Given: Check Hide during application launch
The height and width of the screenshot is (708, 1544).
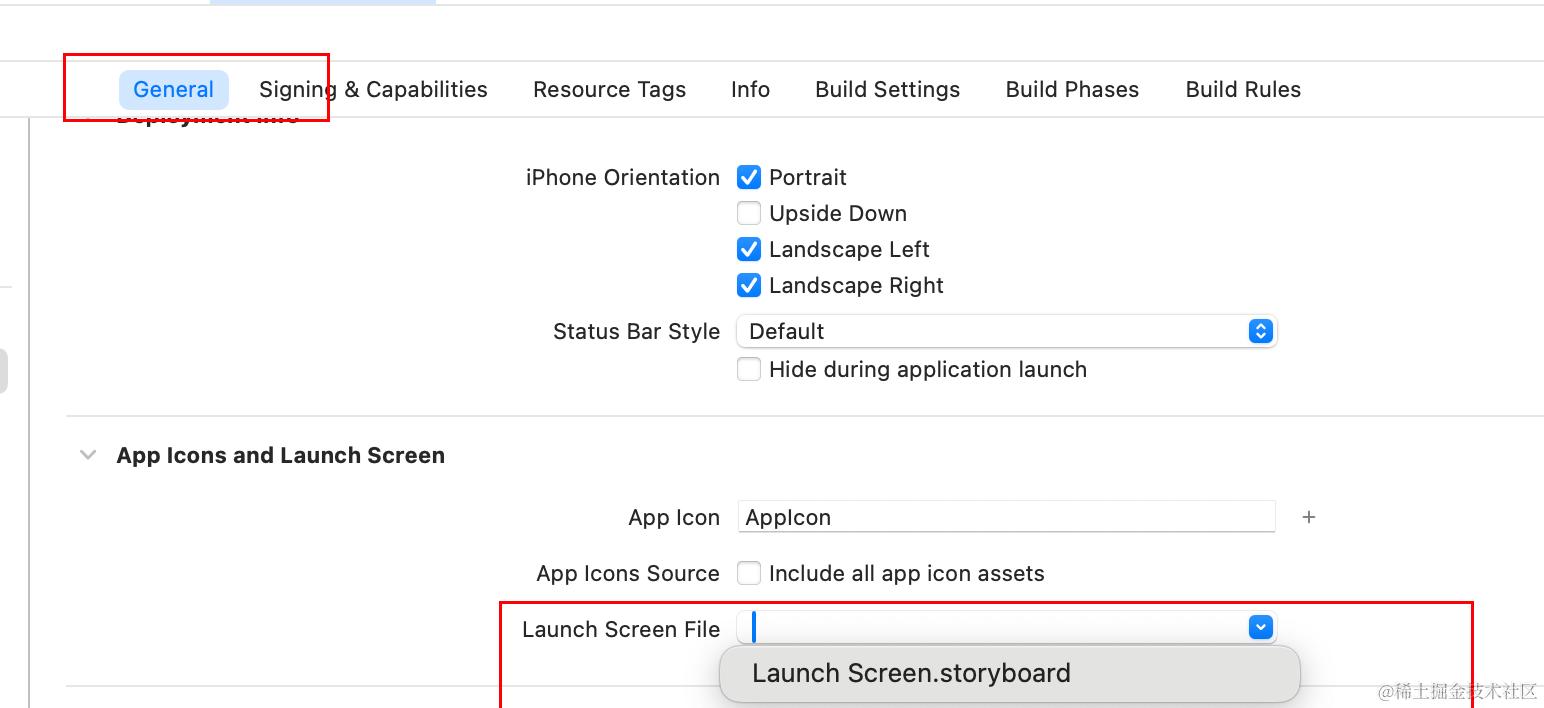Looking at the screenshot, I should [748, 369].
